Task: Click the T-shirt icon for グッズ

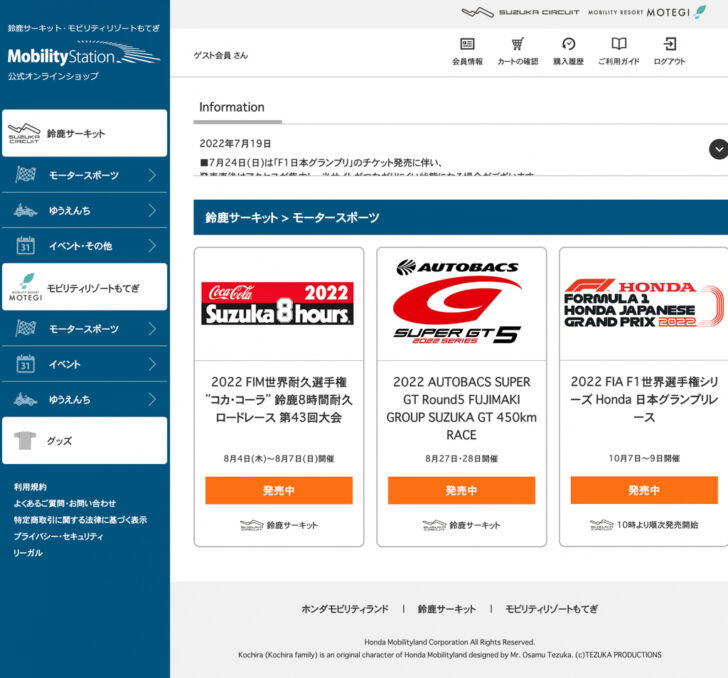Action: pyautogui.click(x=25, y=440)
